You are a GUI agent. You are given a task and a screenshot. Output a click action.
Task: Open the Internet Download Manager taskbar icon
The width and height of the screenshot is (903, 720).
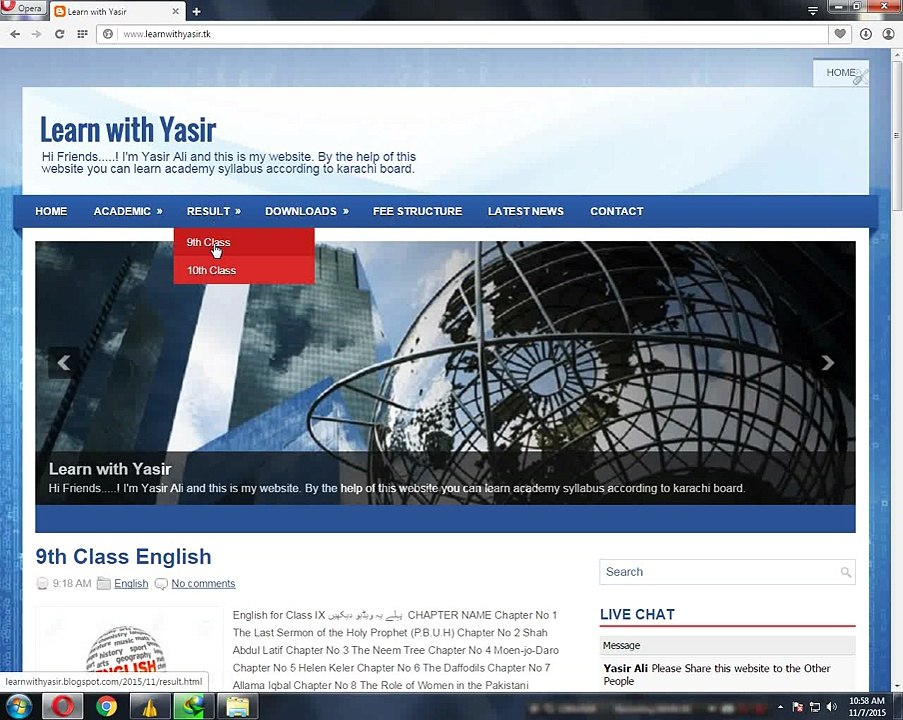194,706
